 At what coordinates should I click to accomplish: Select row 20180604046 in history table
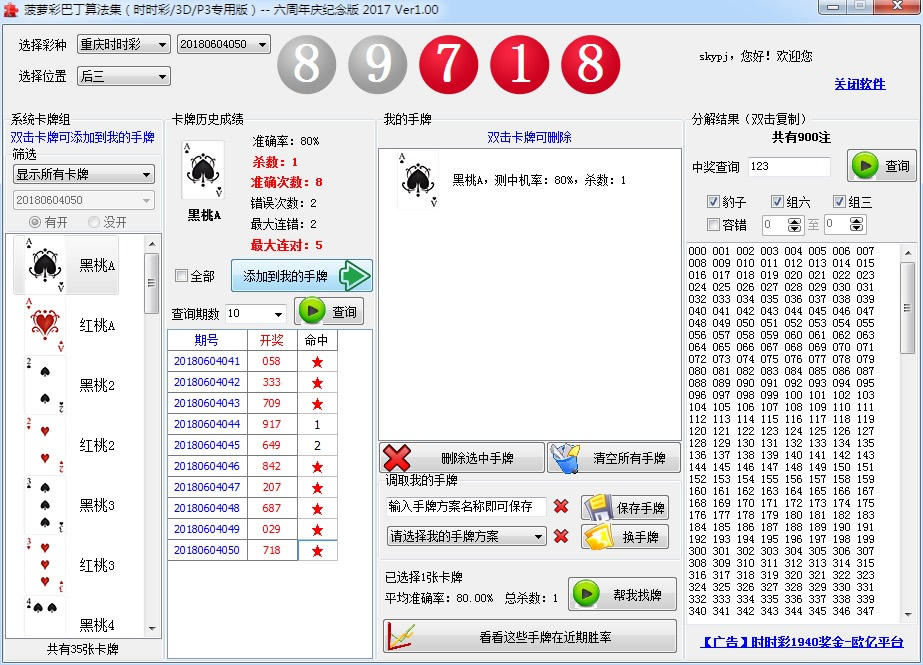(207, 466)
